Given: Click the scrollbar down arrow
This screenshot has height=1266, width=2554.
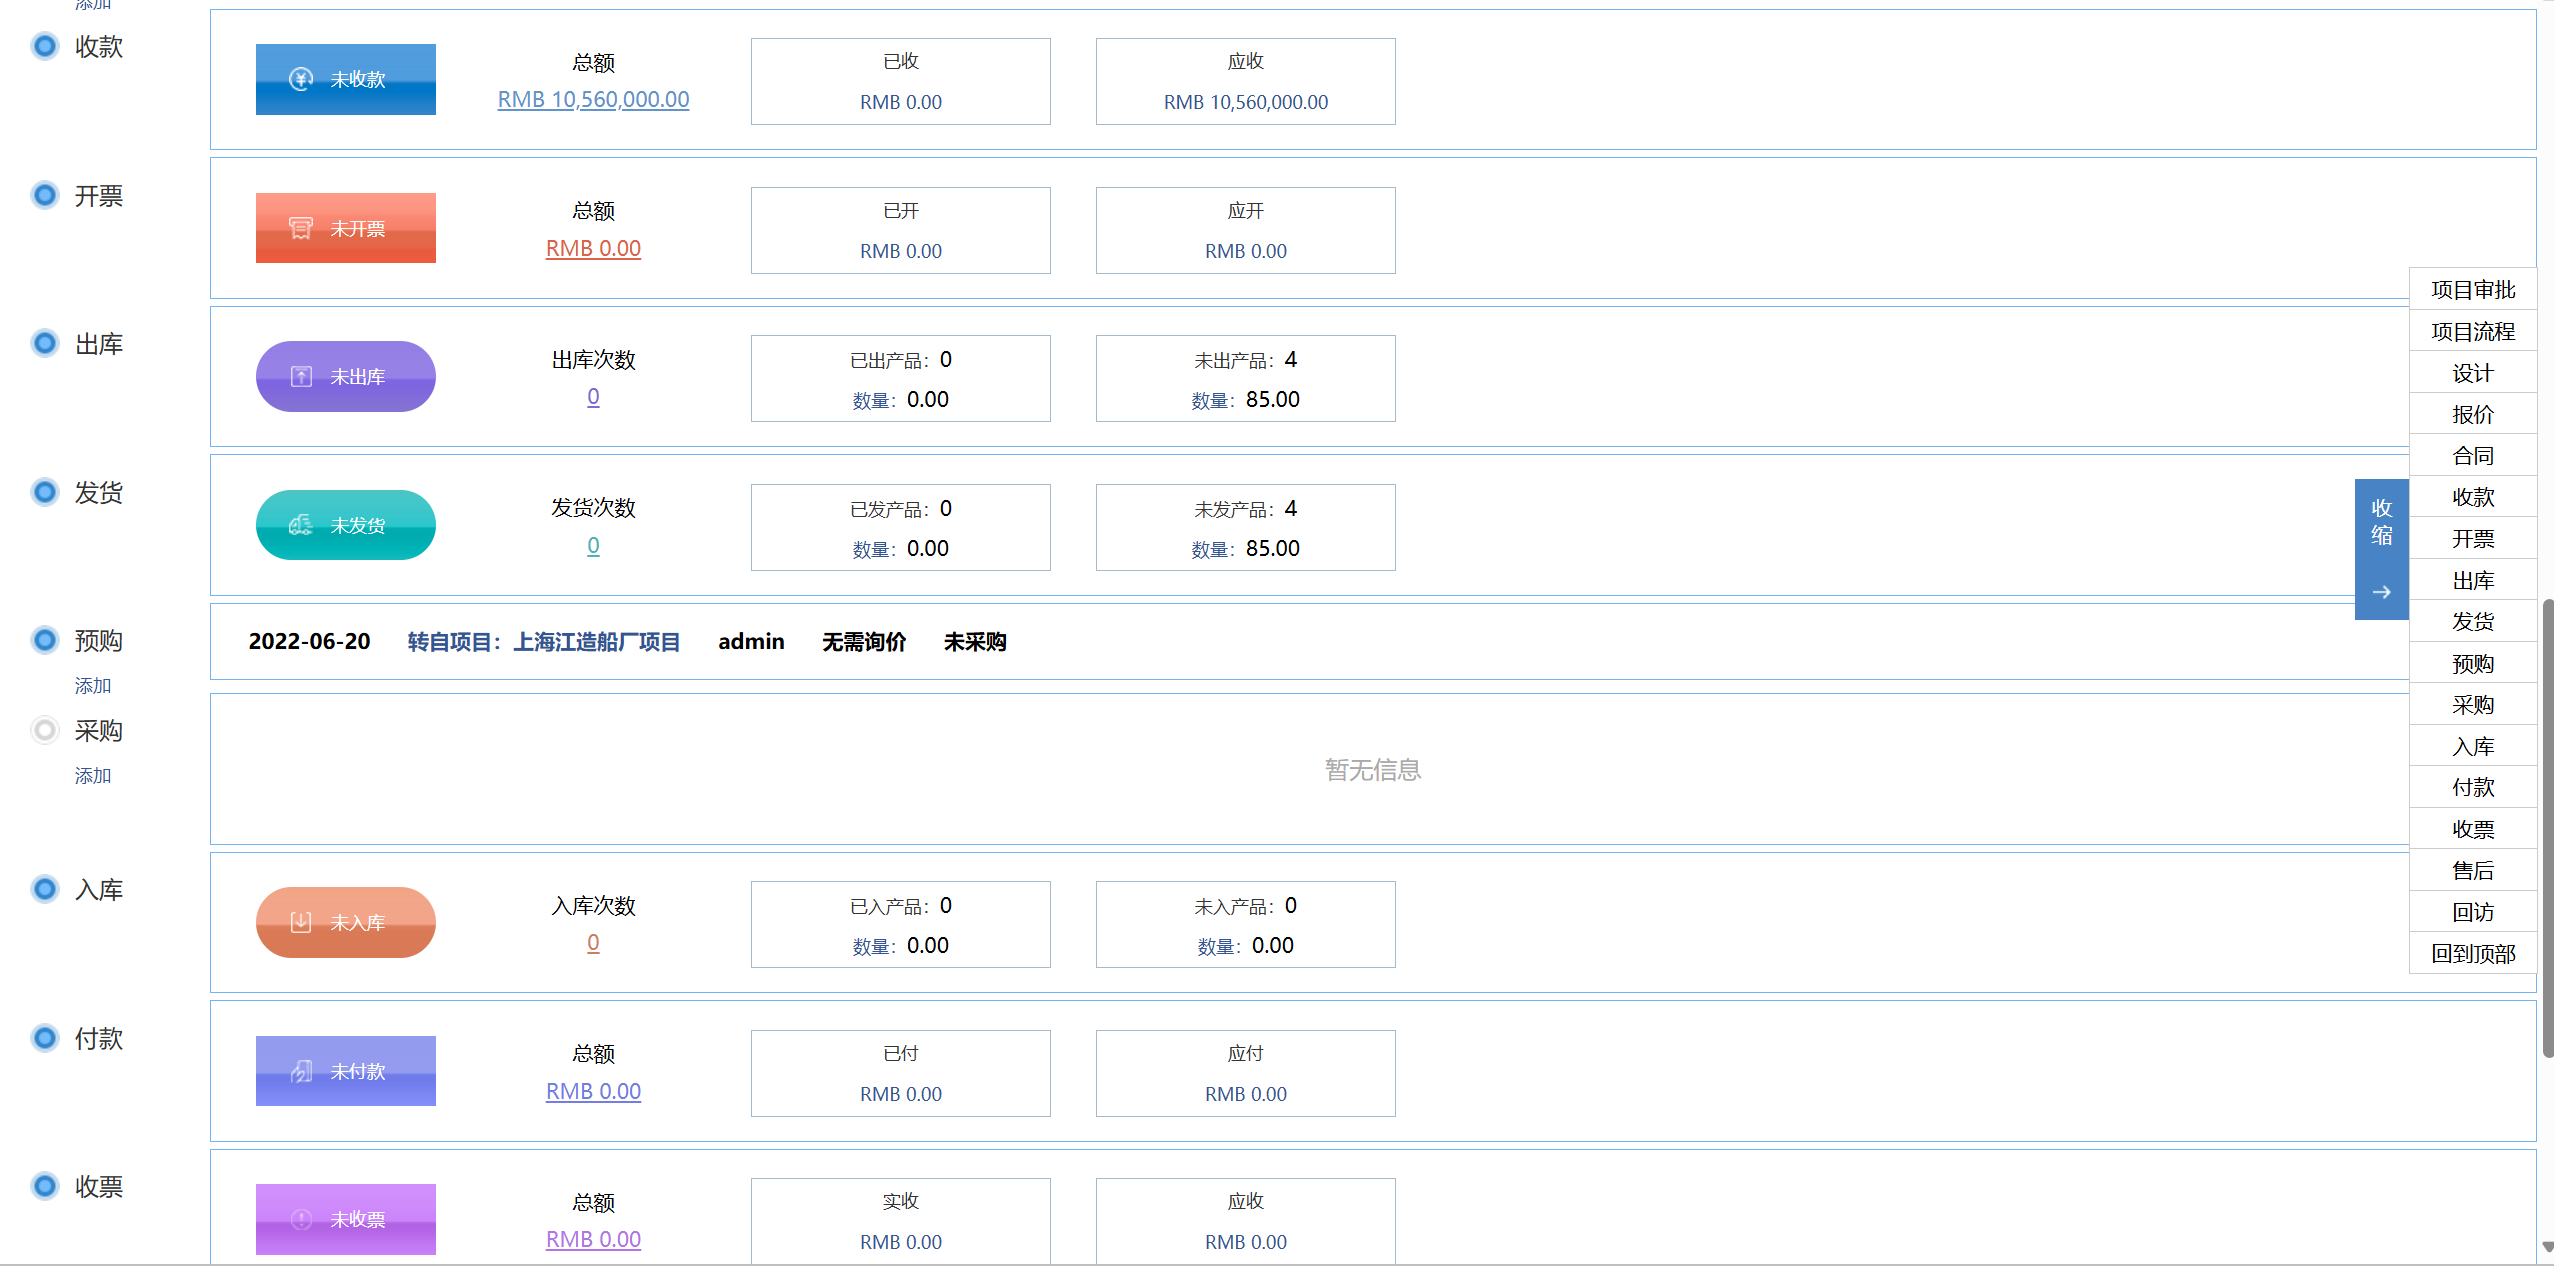Looking at the screenshot, I should pyautogui.click(x=2547, y=1247).
